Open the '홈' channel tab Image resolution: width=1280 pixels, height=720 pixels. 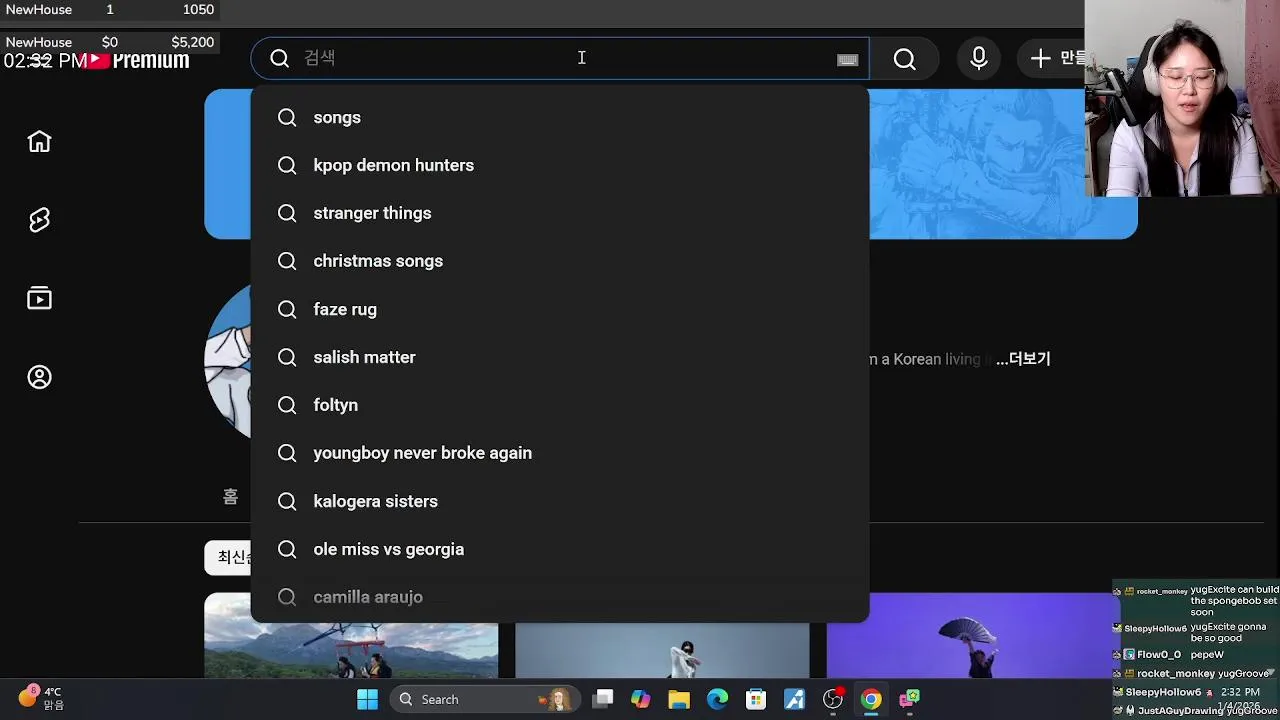click(230, 497)
